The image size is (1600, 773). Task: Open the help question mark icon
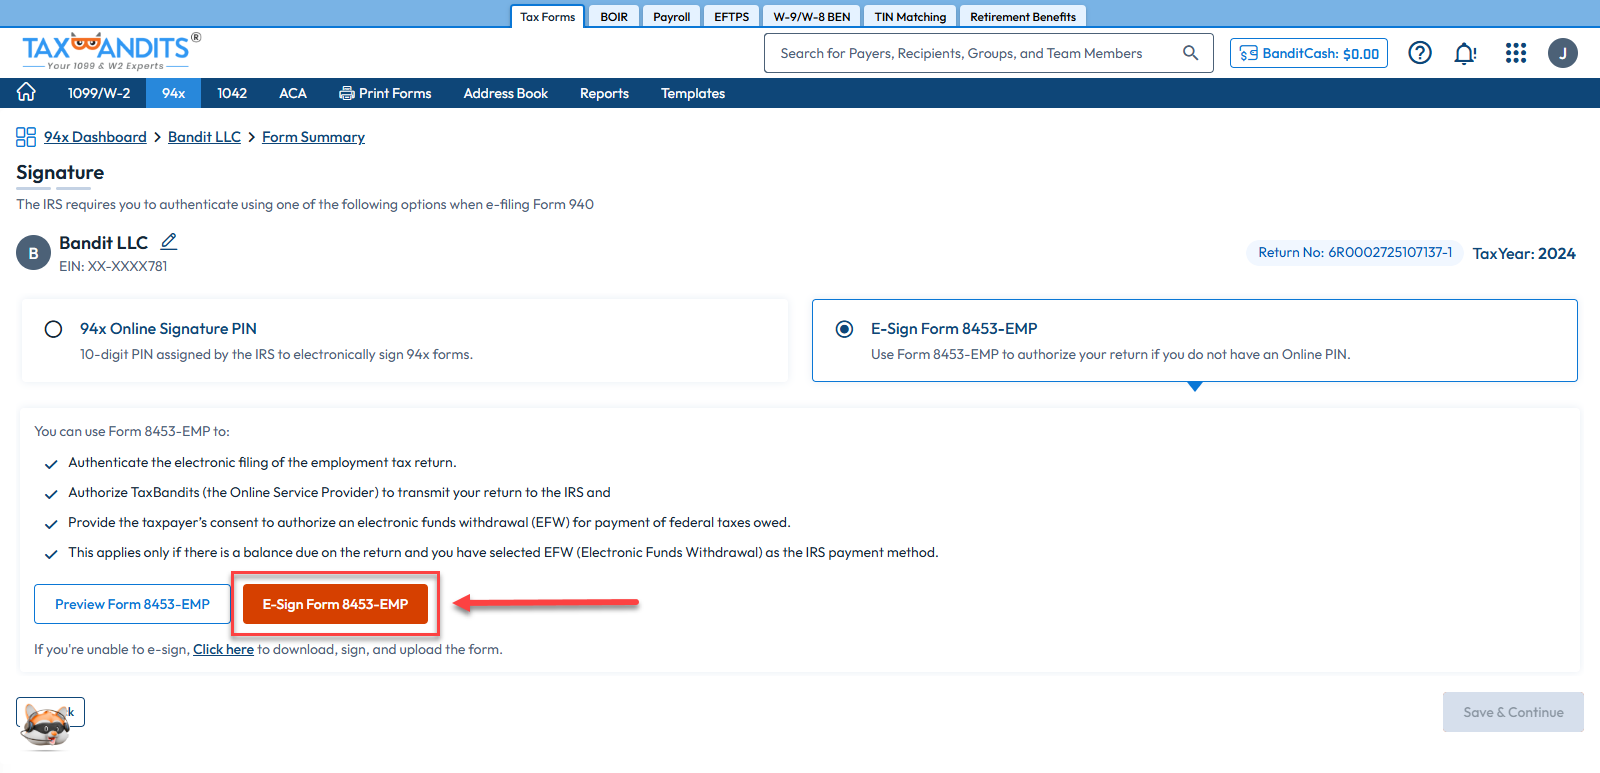1419,53
